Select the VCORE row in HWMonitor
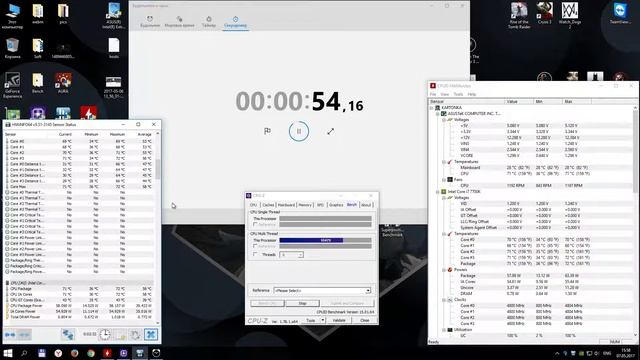640x360 pixels. click(x=531, y=156)
